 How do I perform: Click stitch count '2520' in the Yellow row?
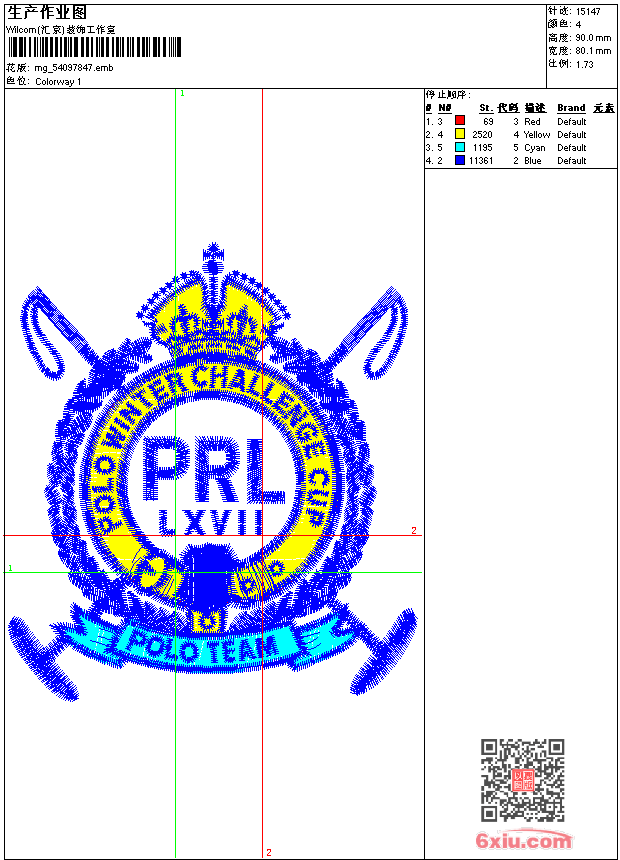tap(482, 134)
